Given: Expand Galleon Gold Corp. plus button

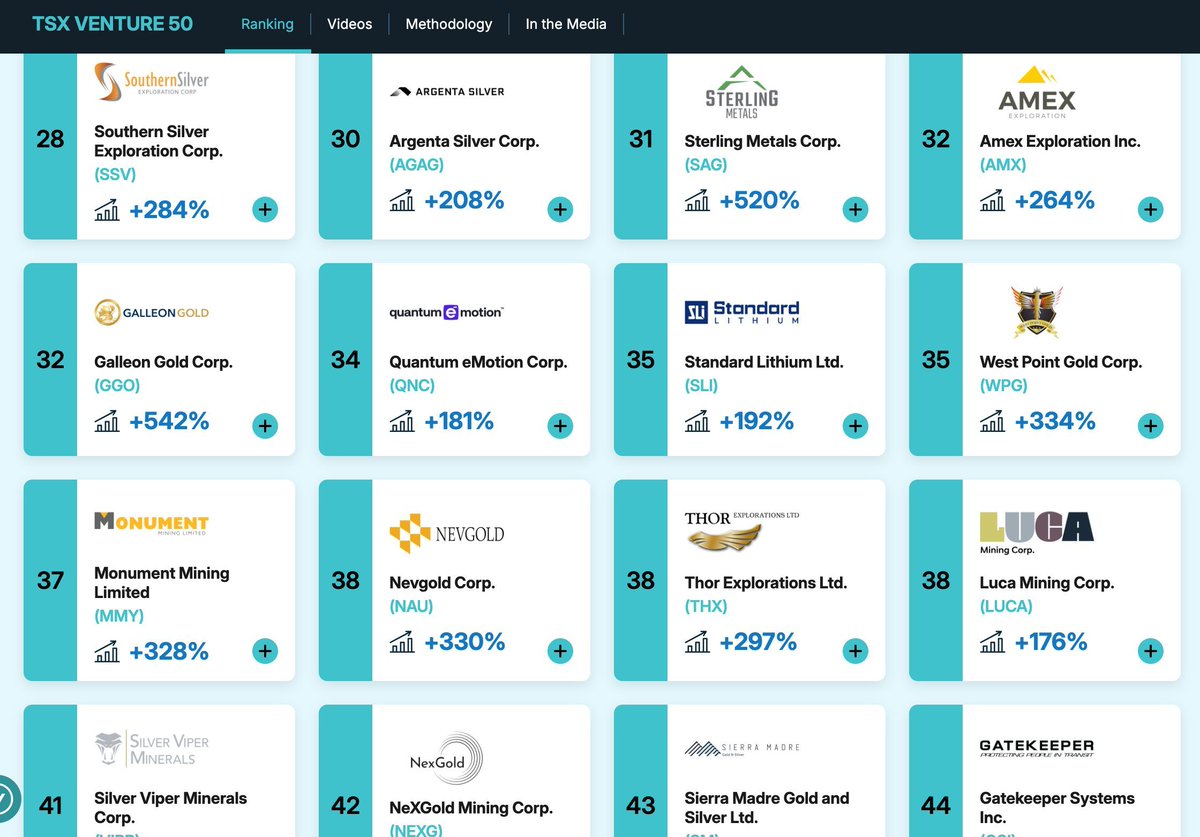Looking at the screenshot, I should point(265,426).
